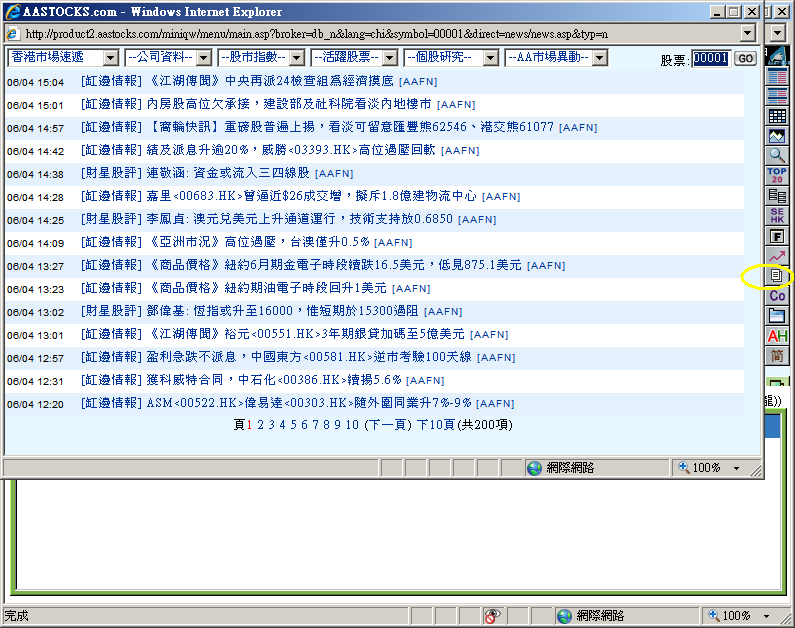Click the address bar URL text

click(316, 34)
